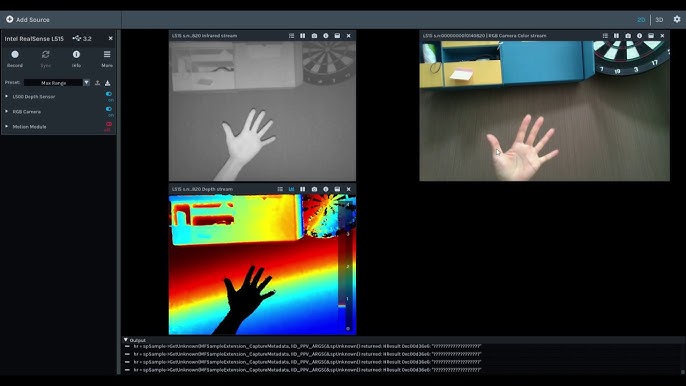Switch to 2D view

[641, 20]
